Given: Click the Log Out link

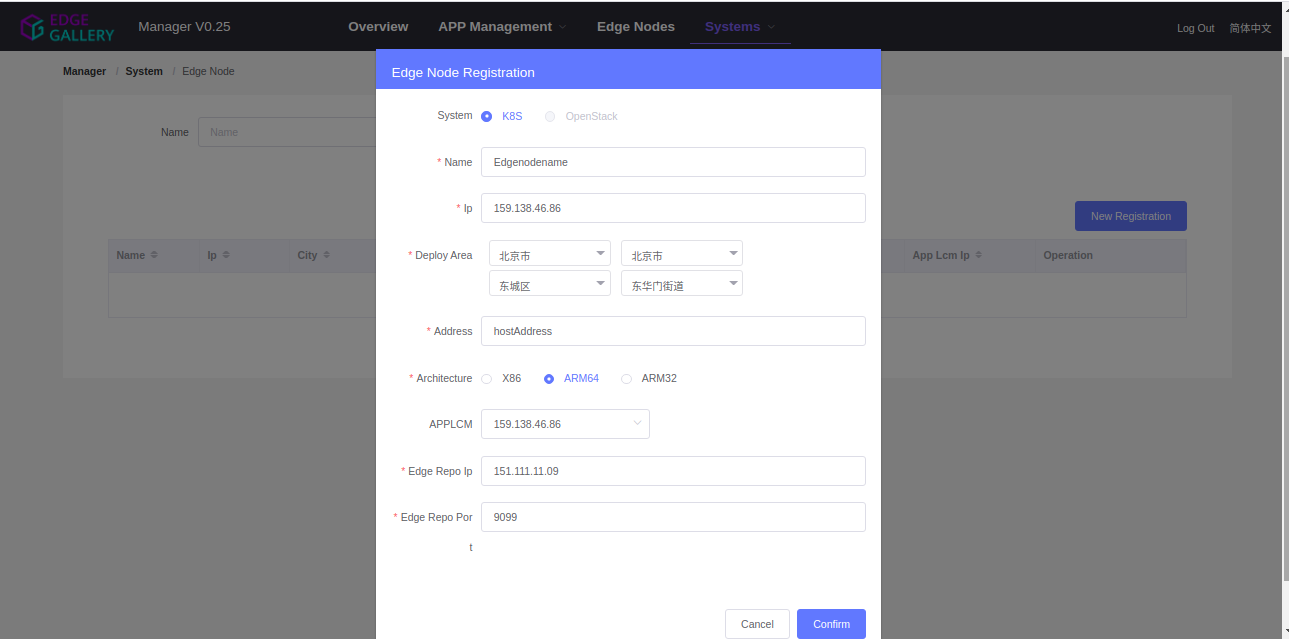Looking at the screenshot, I should (1196, 28).
